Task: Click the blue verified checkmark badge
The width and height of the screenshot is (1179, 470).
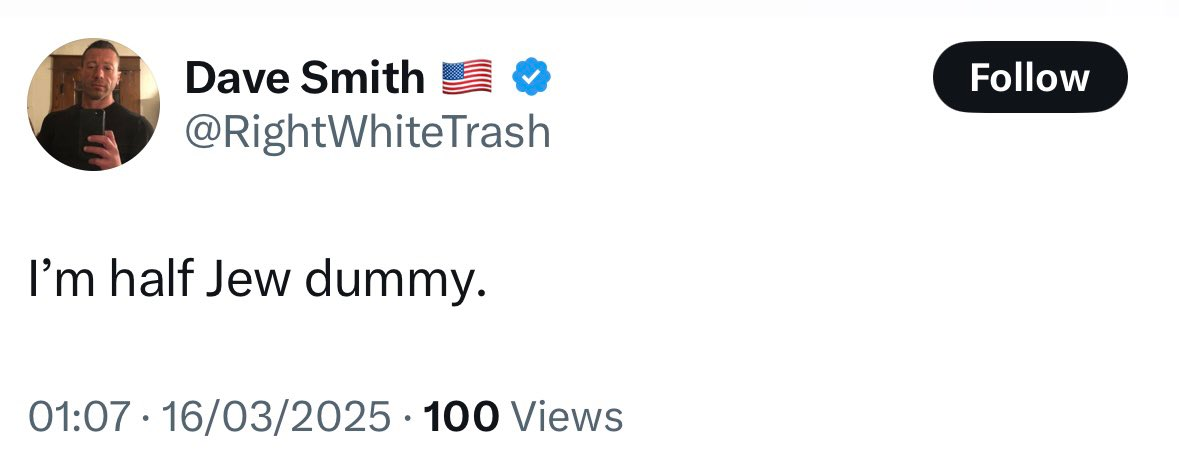Action: point(532,77)
